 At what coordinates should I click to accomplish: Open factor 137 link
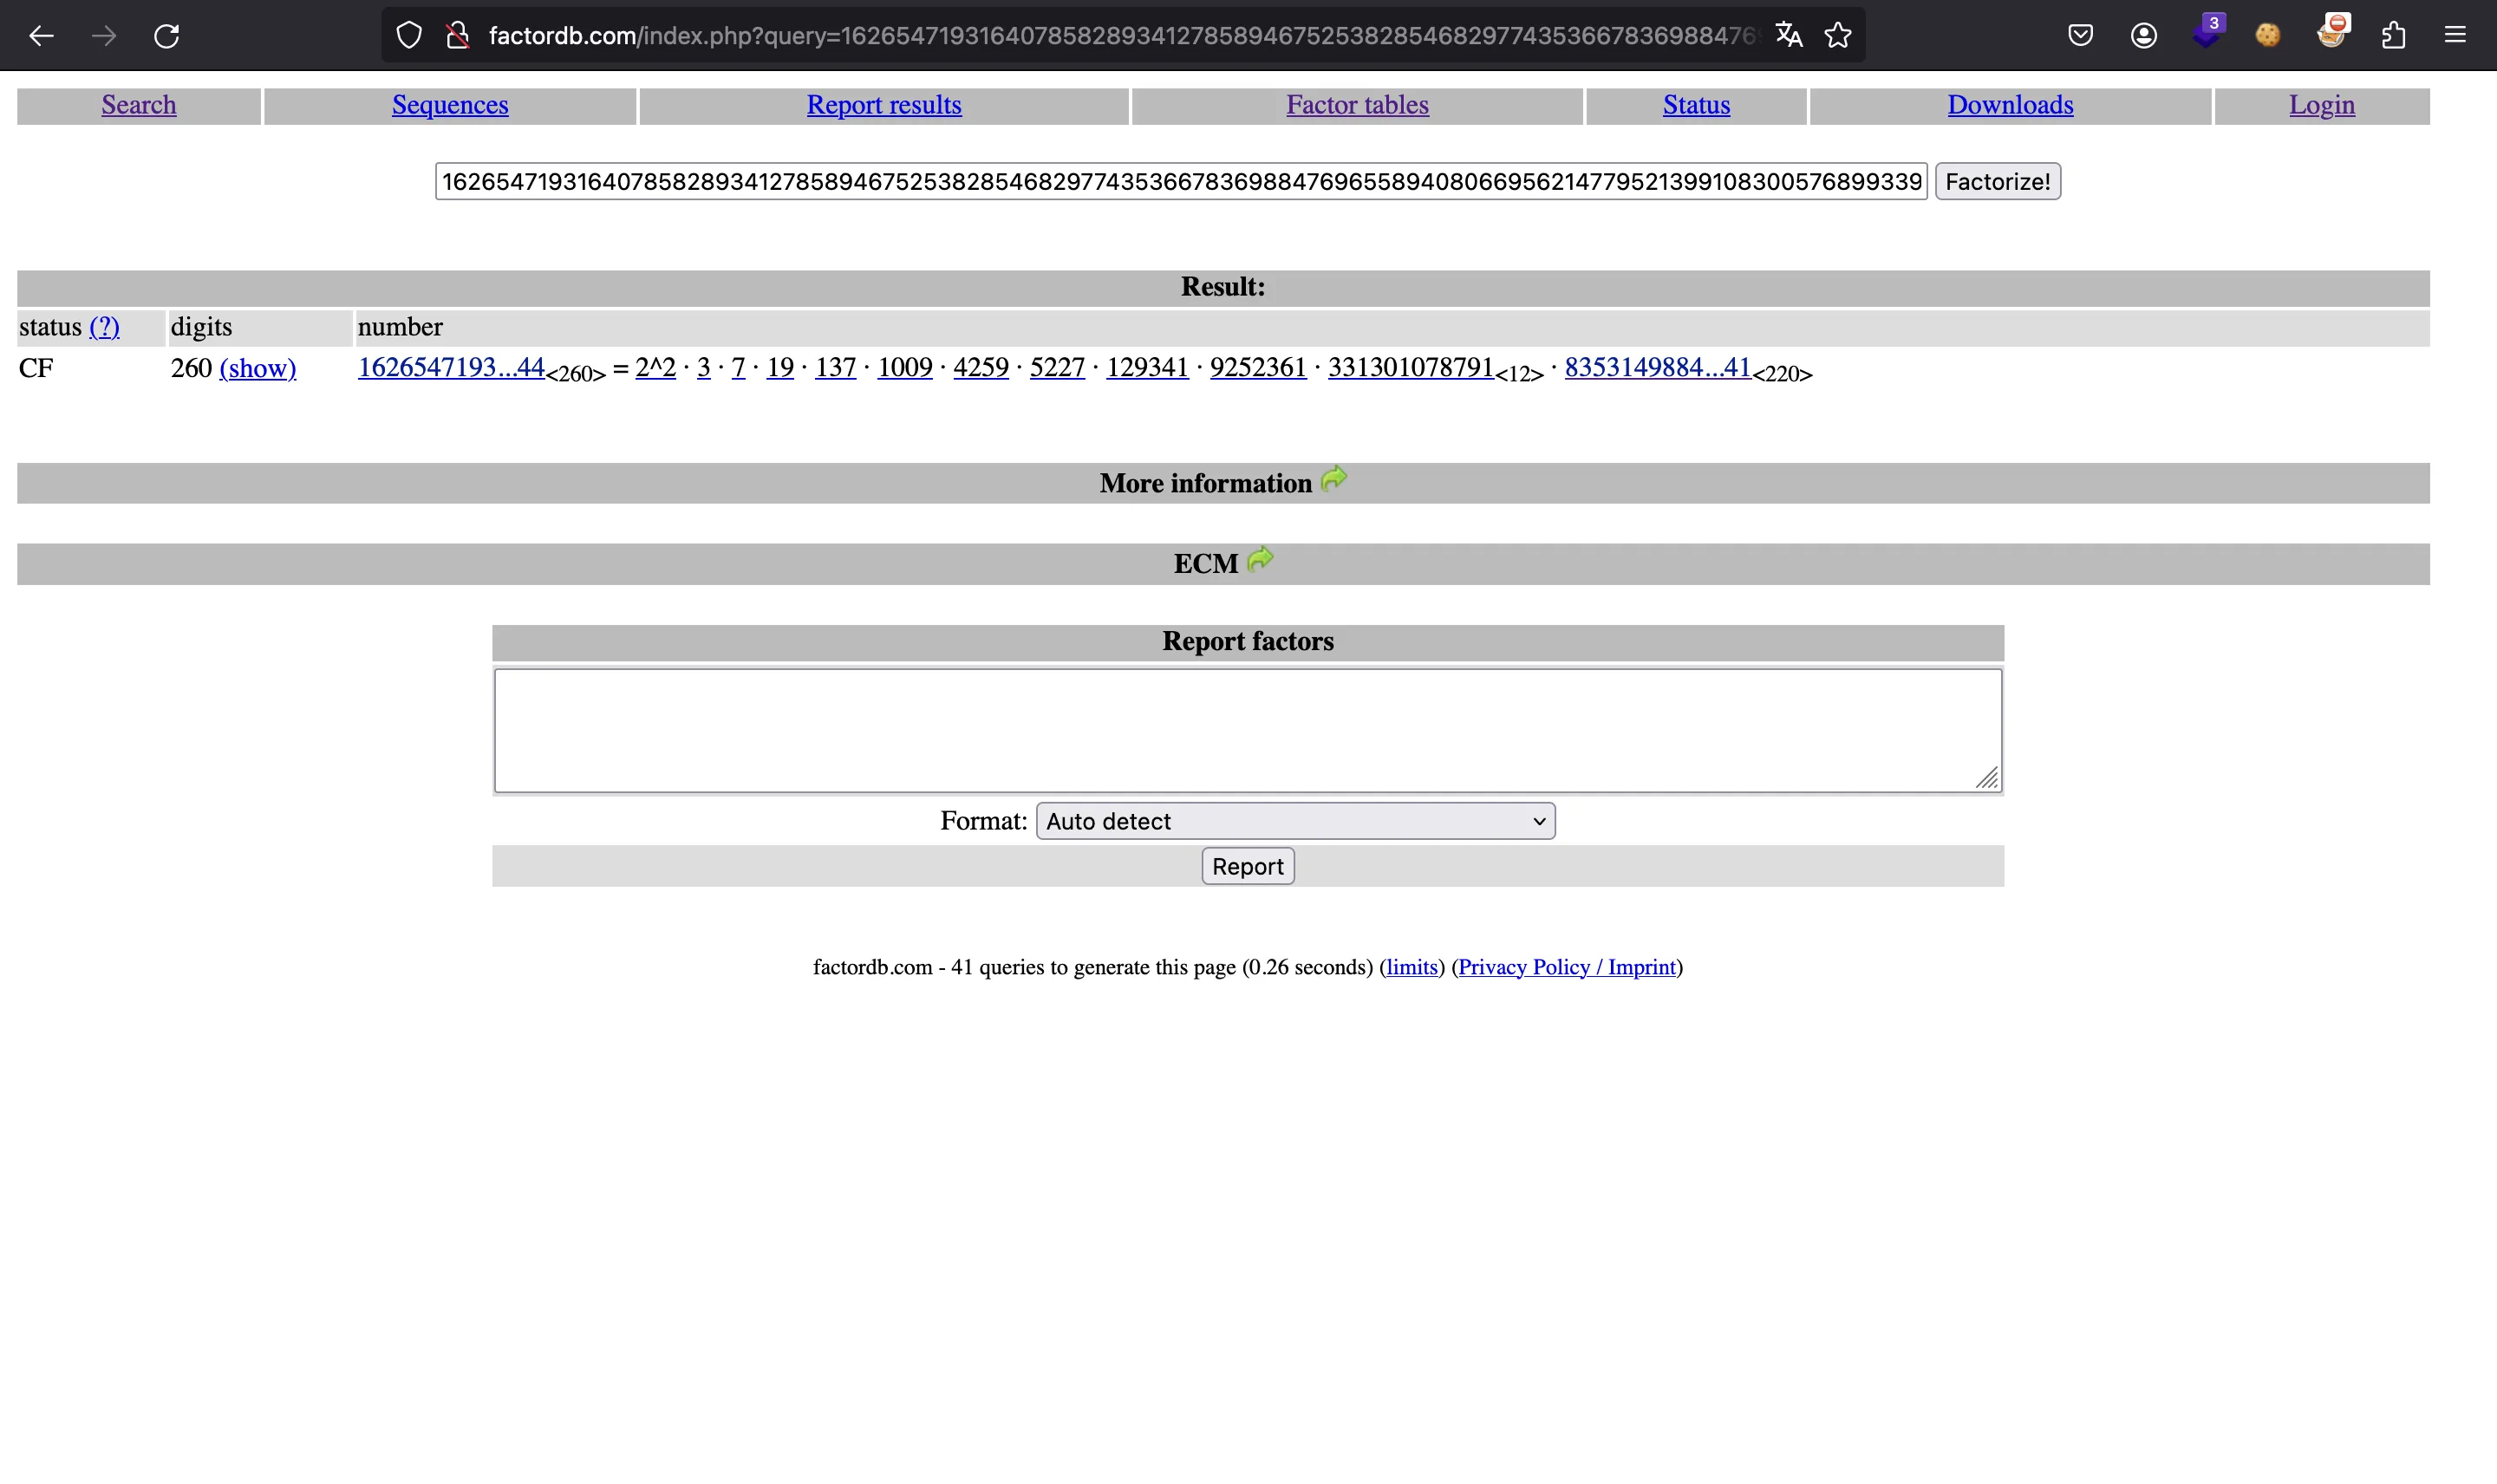[x=836, y=367]
